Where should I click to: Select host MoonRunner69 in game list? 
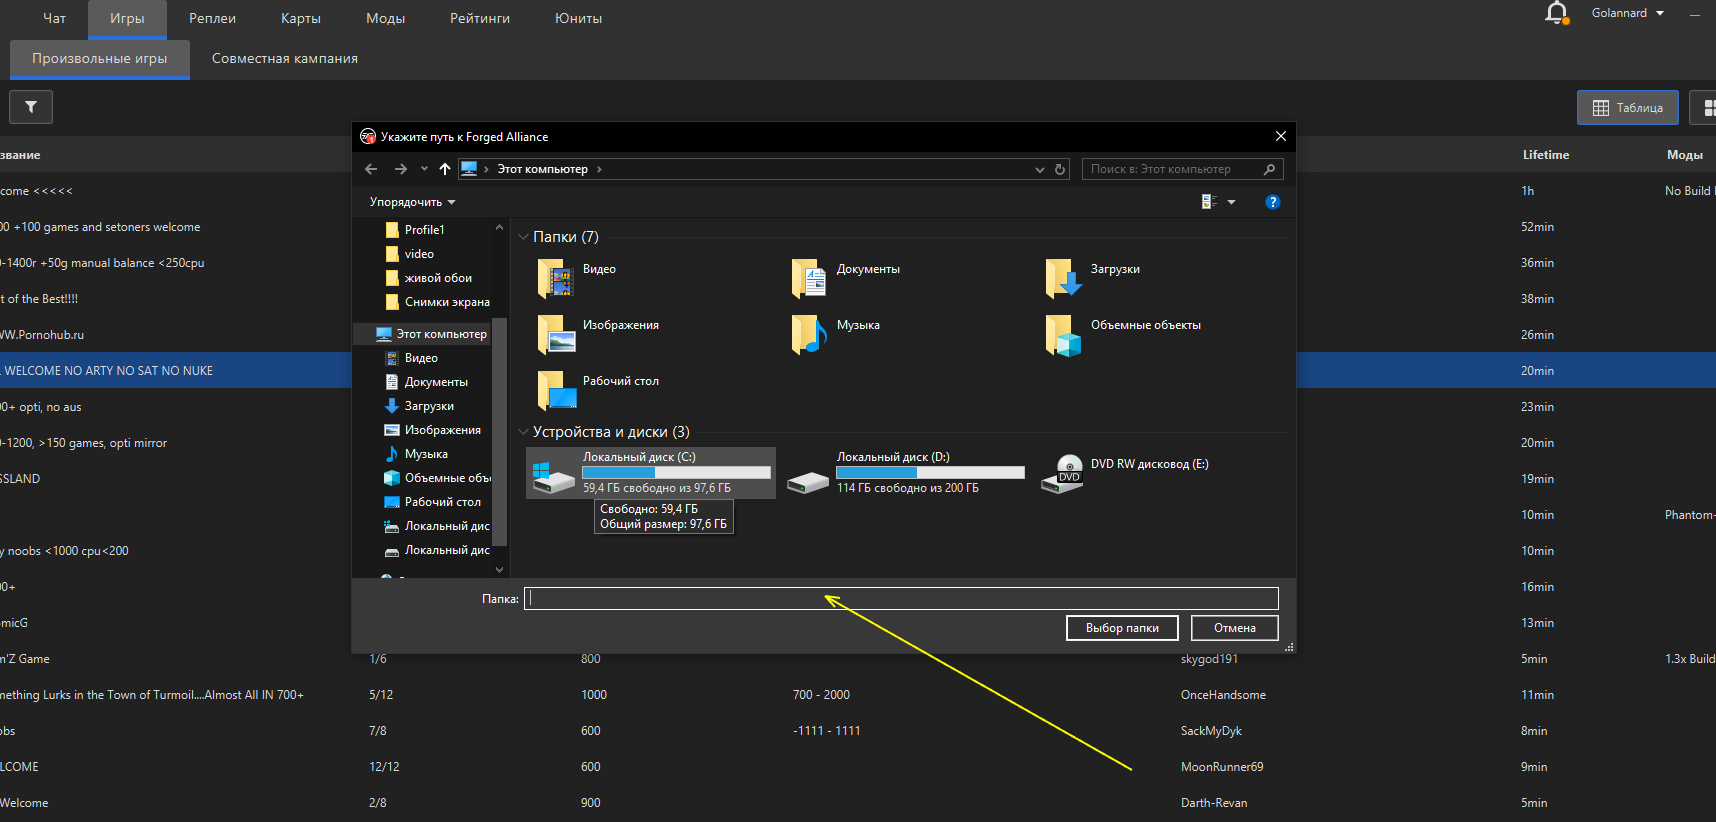[x=1222, y=767]
